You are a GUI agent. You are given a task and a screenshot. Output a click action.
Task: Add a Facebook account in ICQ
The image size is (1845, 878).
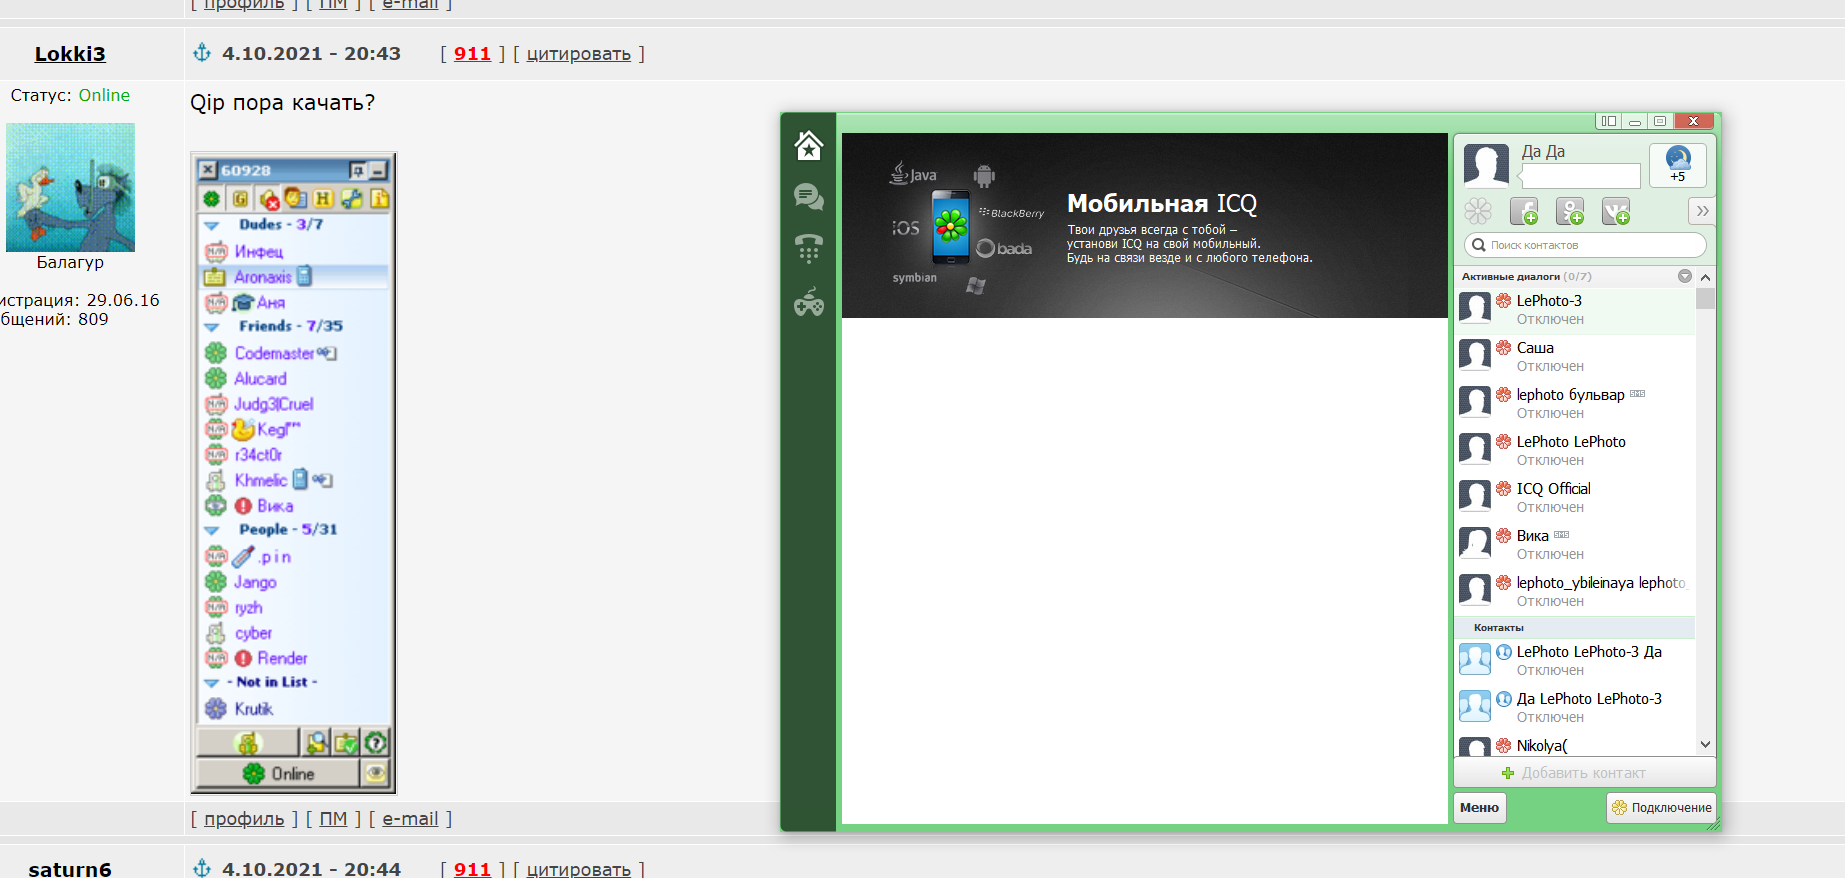tap(1524, 211)
